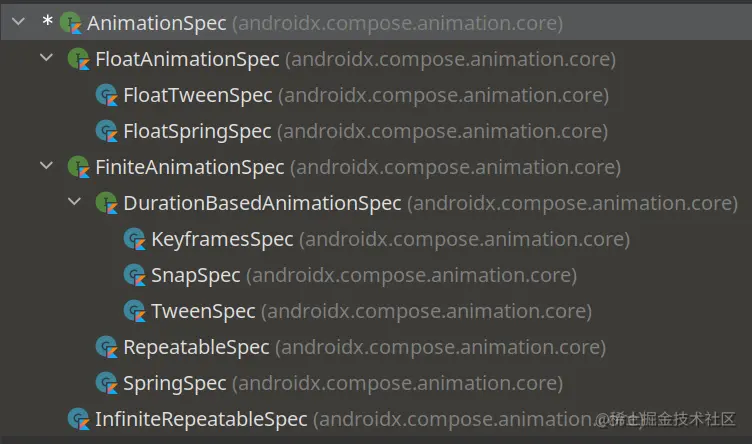Click the AnimationSpec interface icon
The image size is (752, 444).
click(71, 22)
